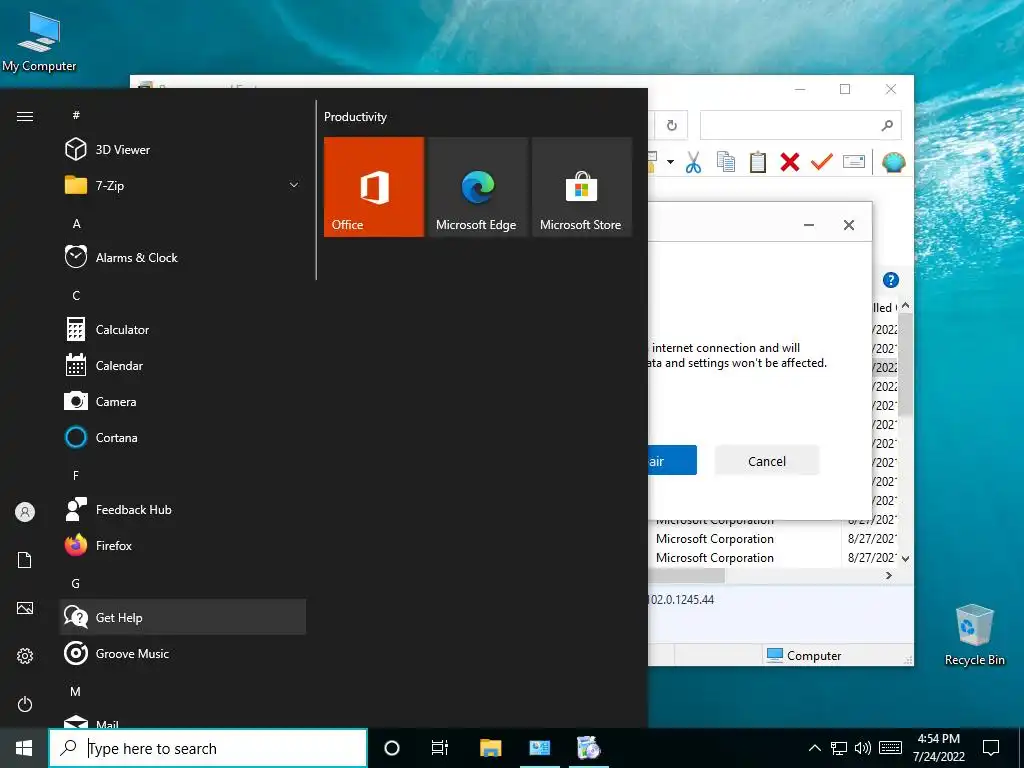Image resolution: width=1024 pixels, height=768 pixels.
Task: Click the G letter group header
Action: [x=76, y=583]
